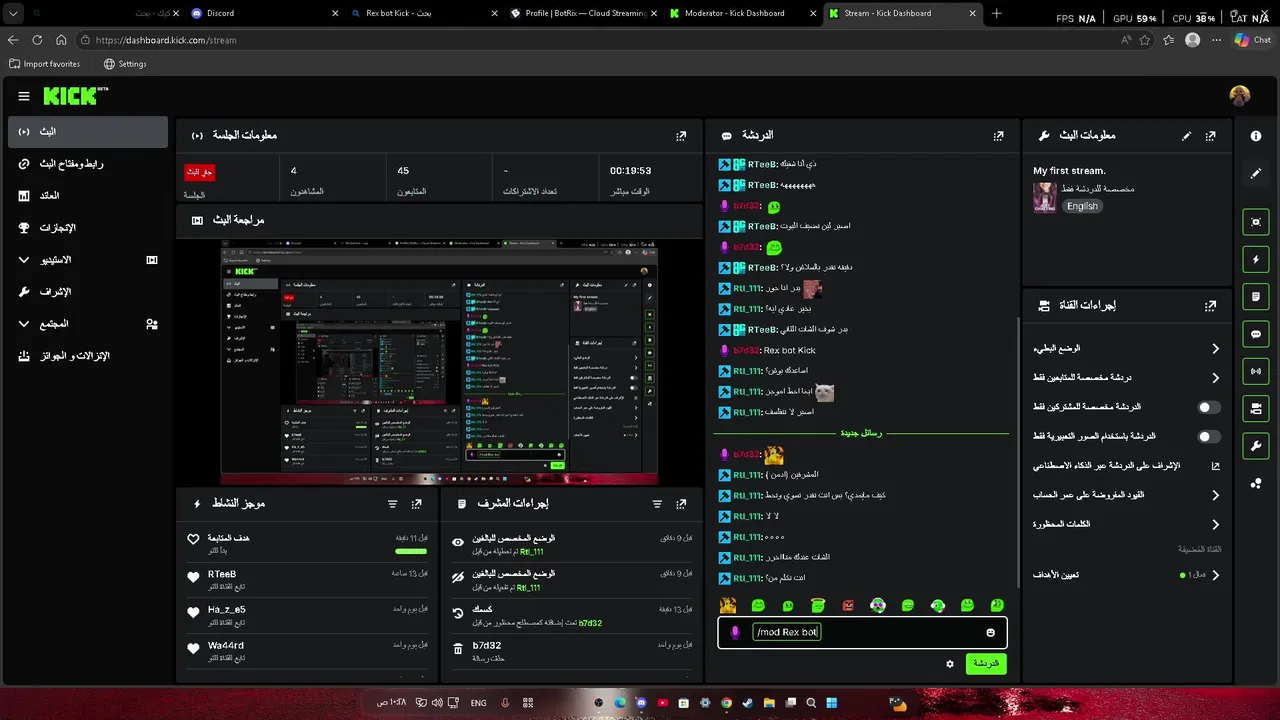Click the AI moderation external link icon
1280x720 pixels.
tap(1216, 466)
